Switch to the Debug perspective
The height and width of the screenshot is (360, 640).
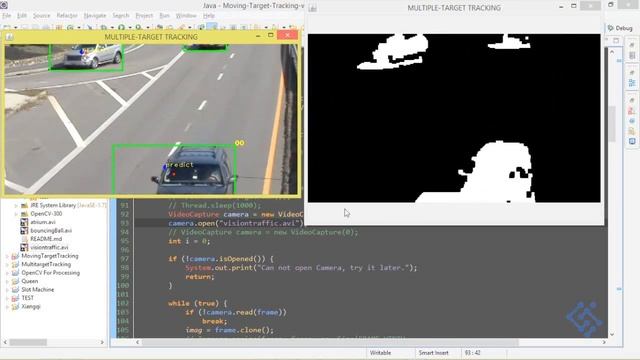click(x=620, y=28)
